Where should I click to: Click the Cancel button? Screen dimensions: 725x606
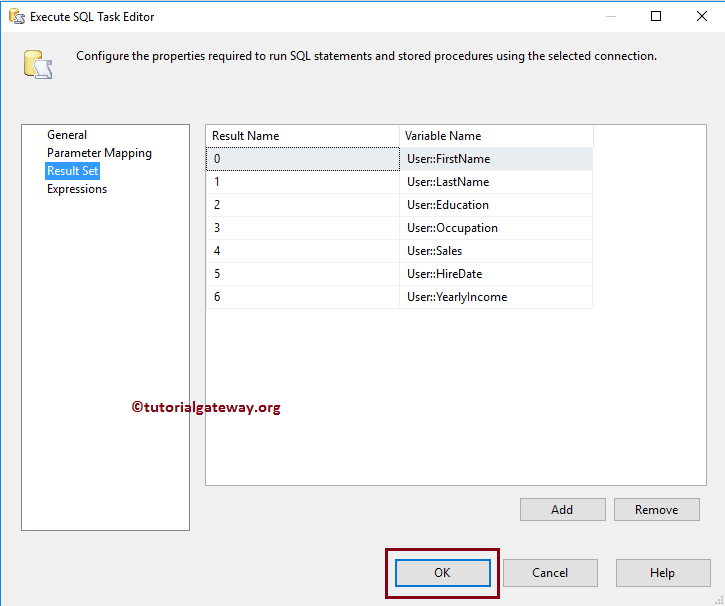[550, 573]
